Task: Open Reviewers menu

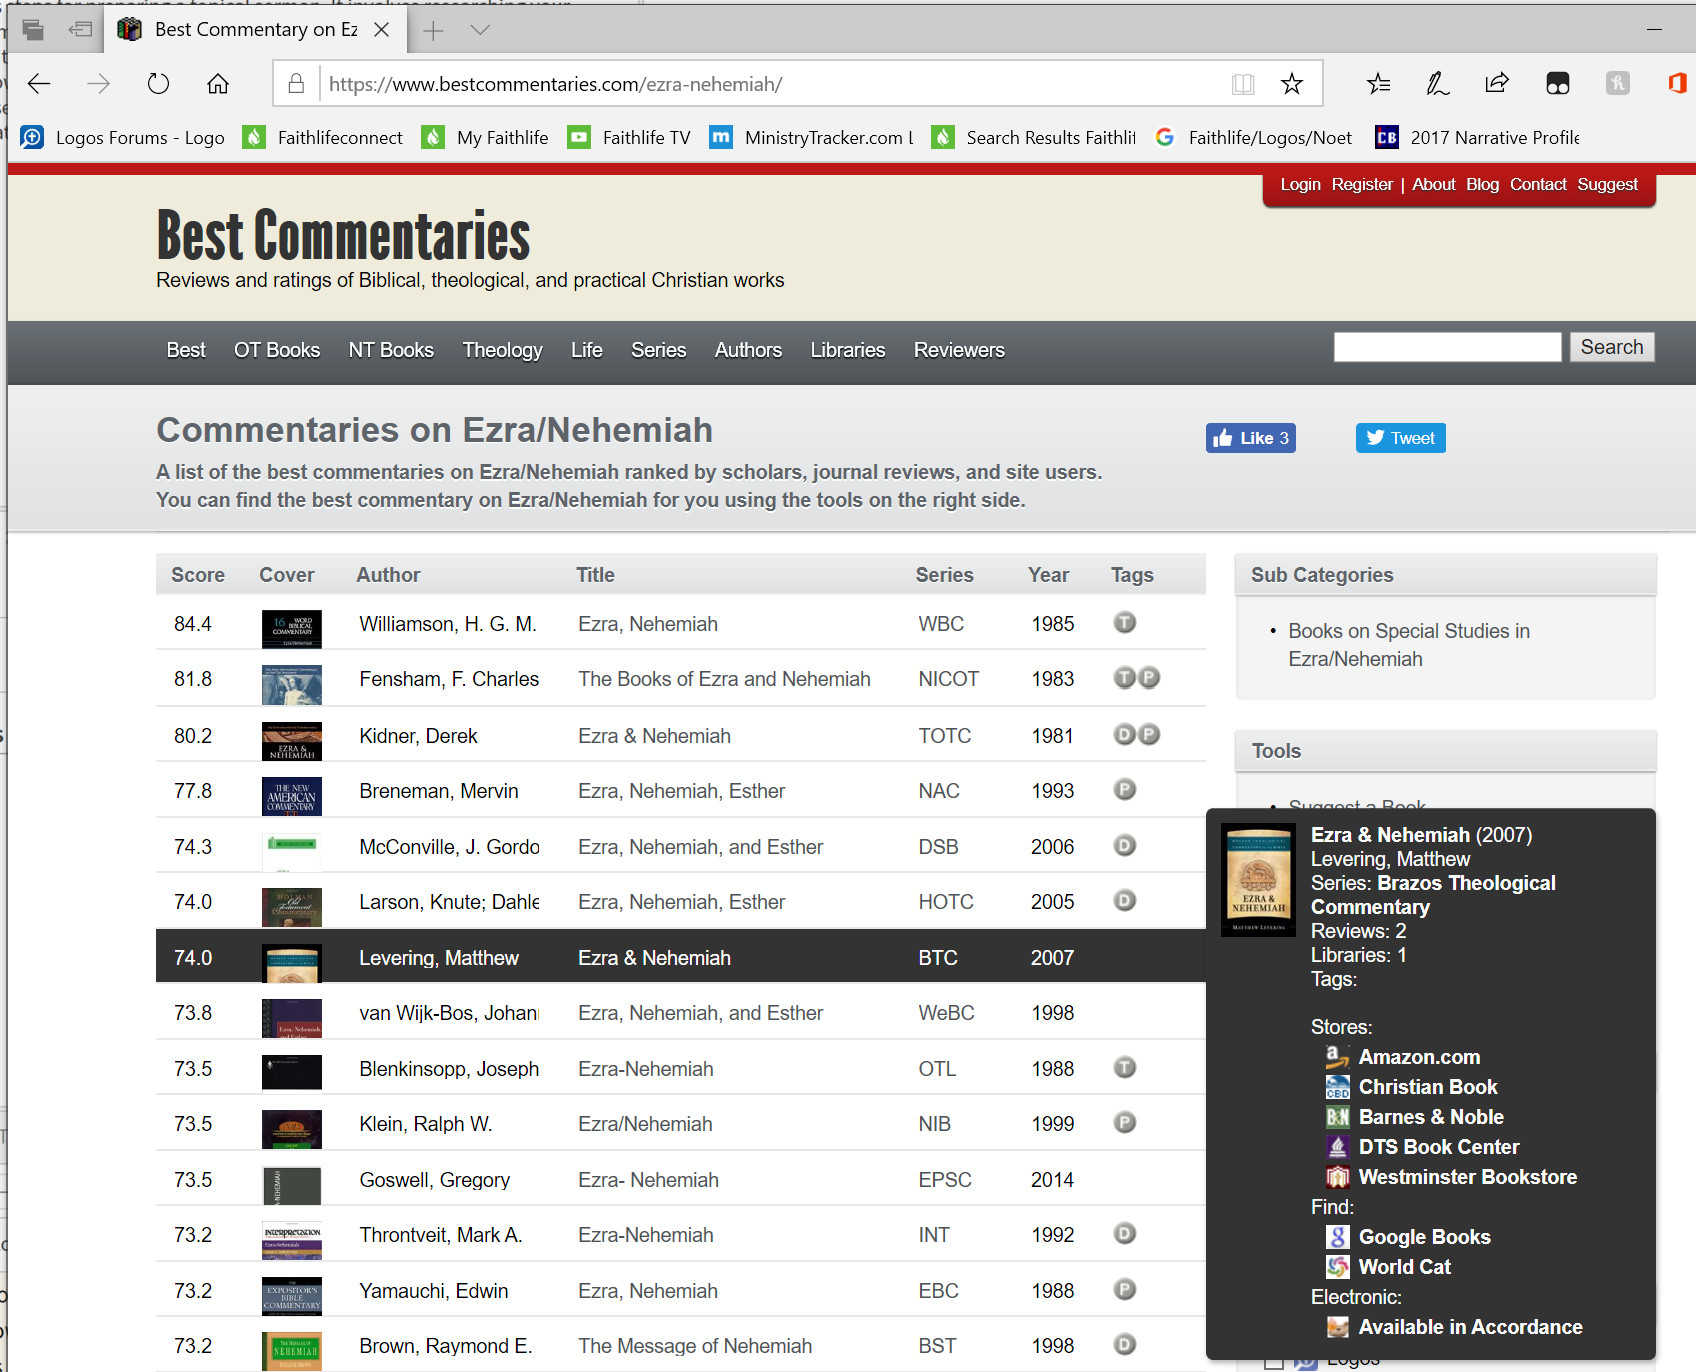Action: point(959,350)
